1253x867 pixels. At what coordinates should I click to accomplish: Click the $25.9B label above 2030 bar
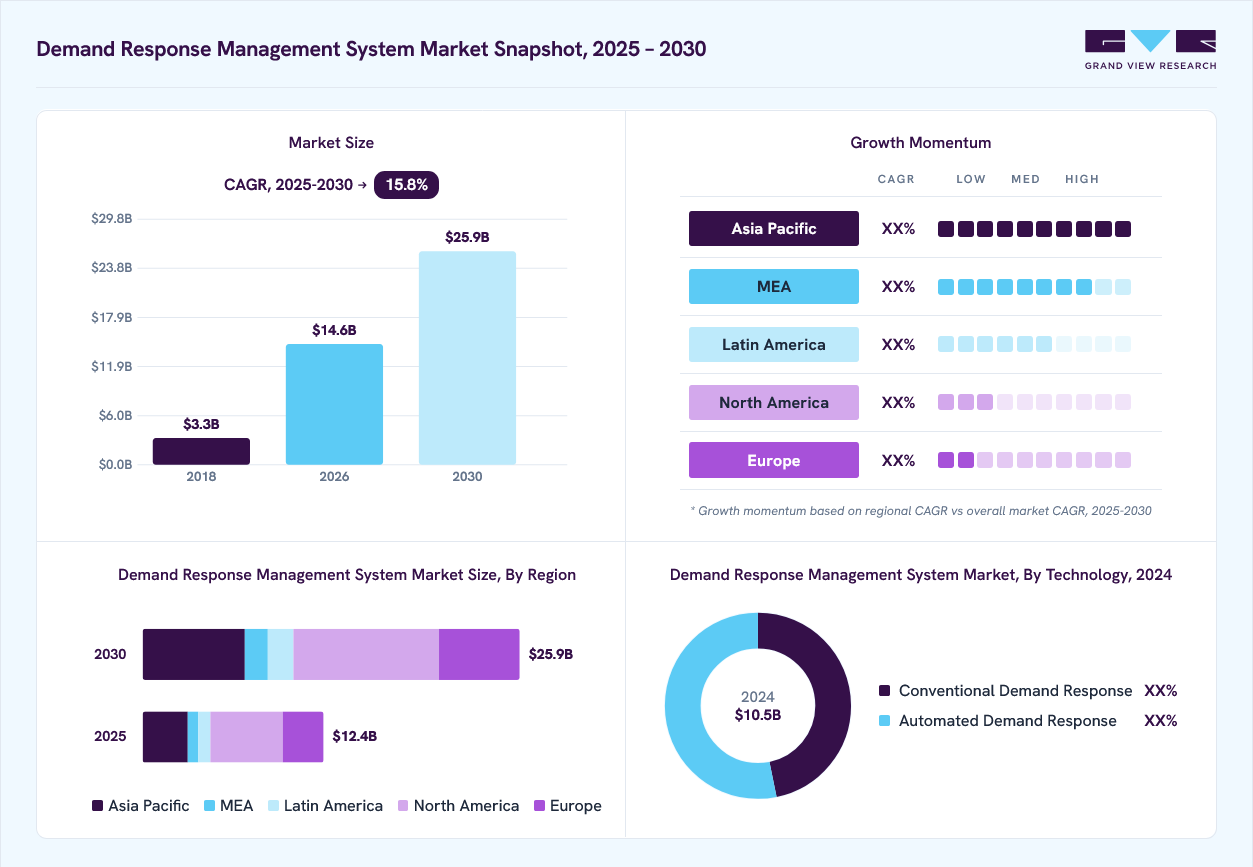click(x=467, y=237)
